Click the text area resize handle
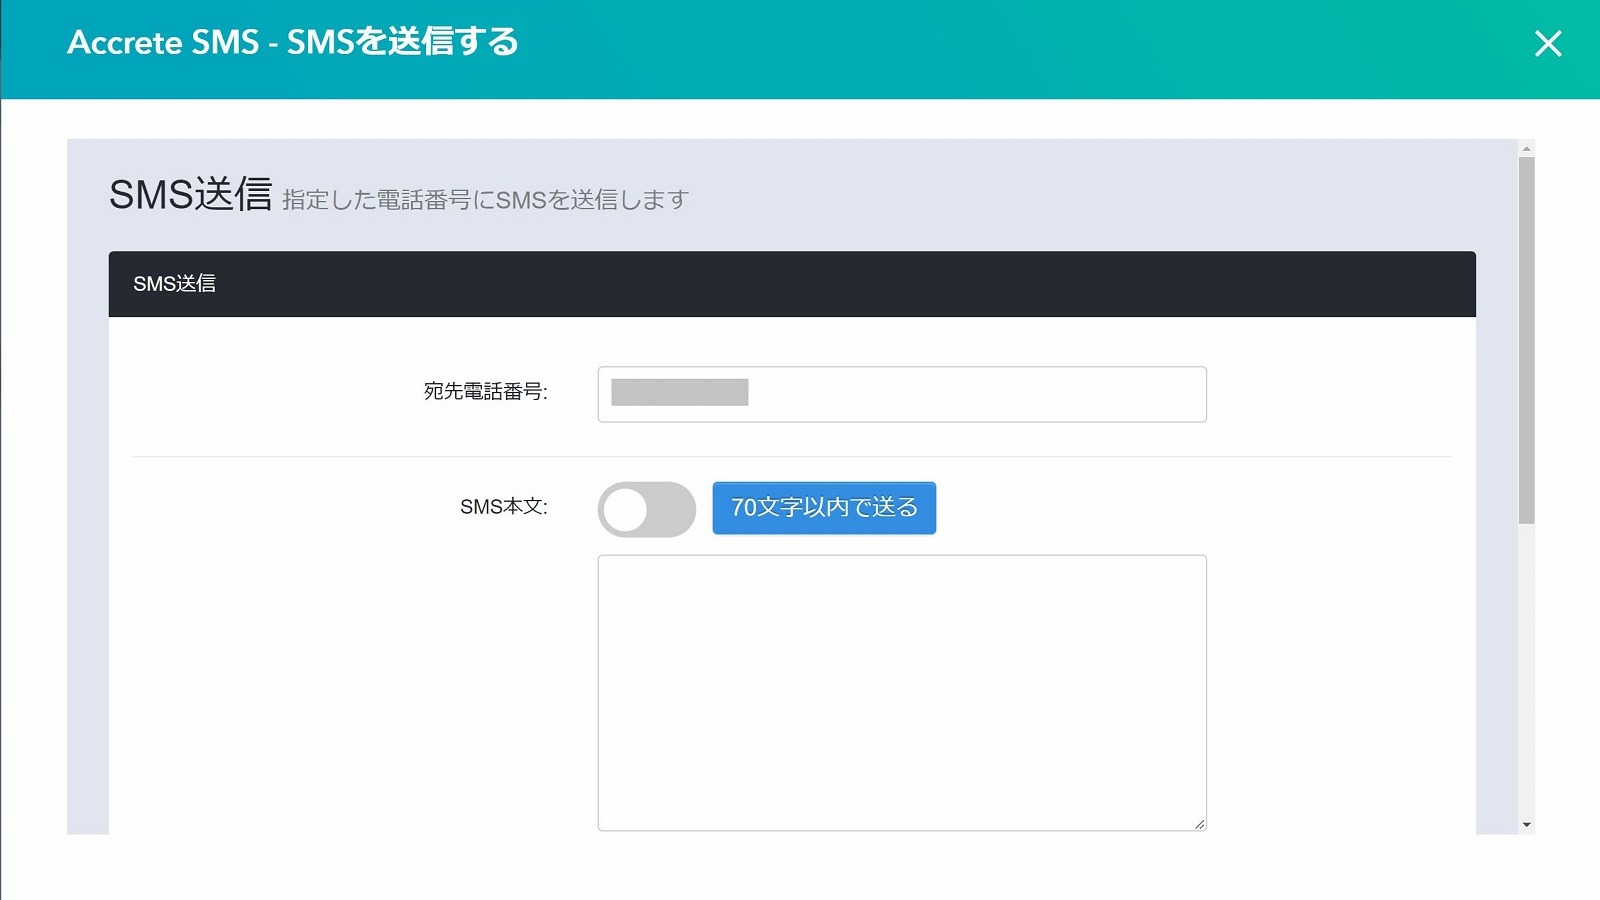Viewport: 1600px width, 900px height. click(1199, 823)
